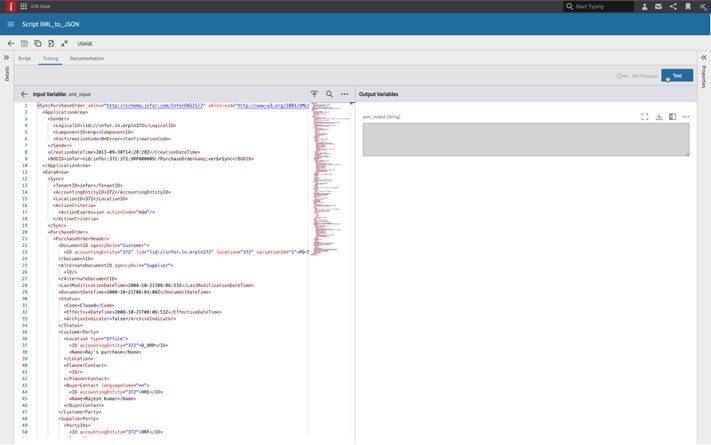Image resolution: width=711 pixels, height=445 pixels.
Task: Expand the right Properties panel
Action: pos(704,58)
